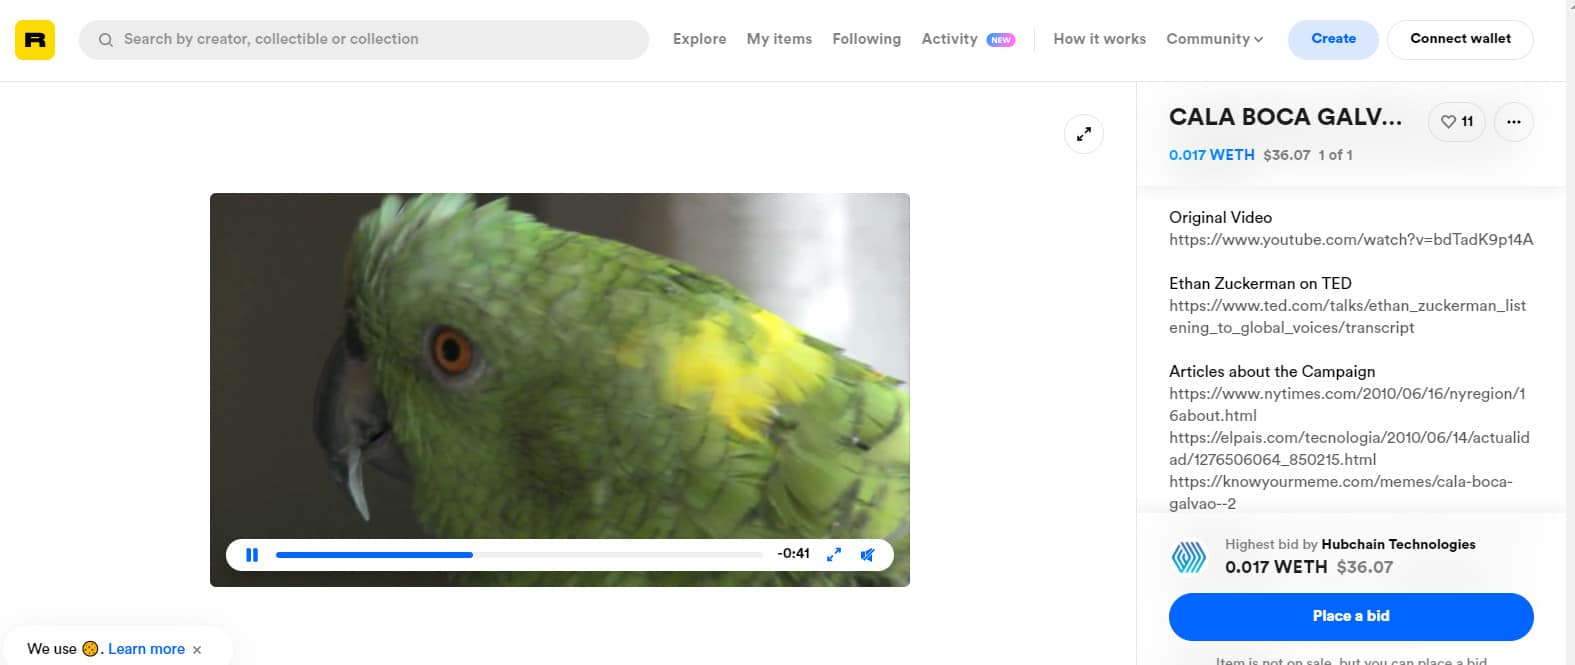Image resolution: width=1575 pixels, height=665 pixels.
Task: Click the Rarible yellow logo
Action: coord(35,40)
